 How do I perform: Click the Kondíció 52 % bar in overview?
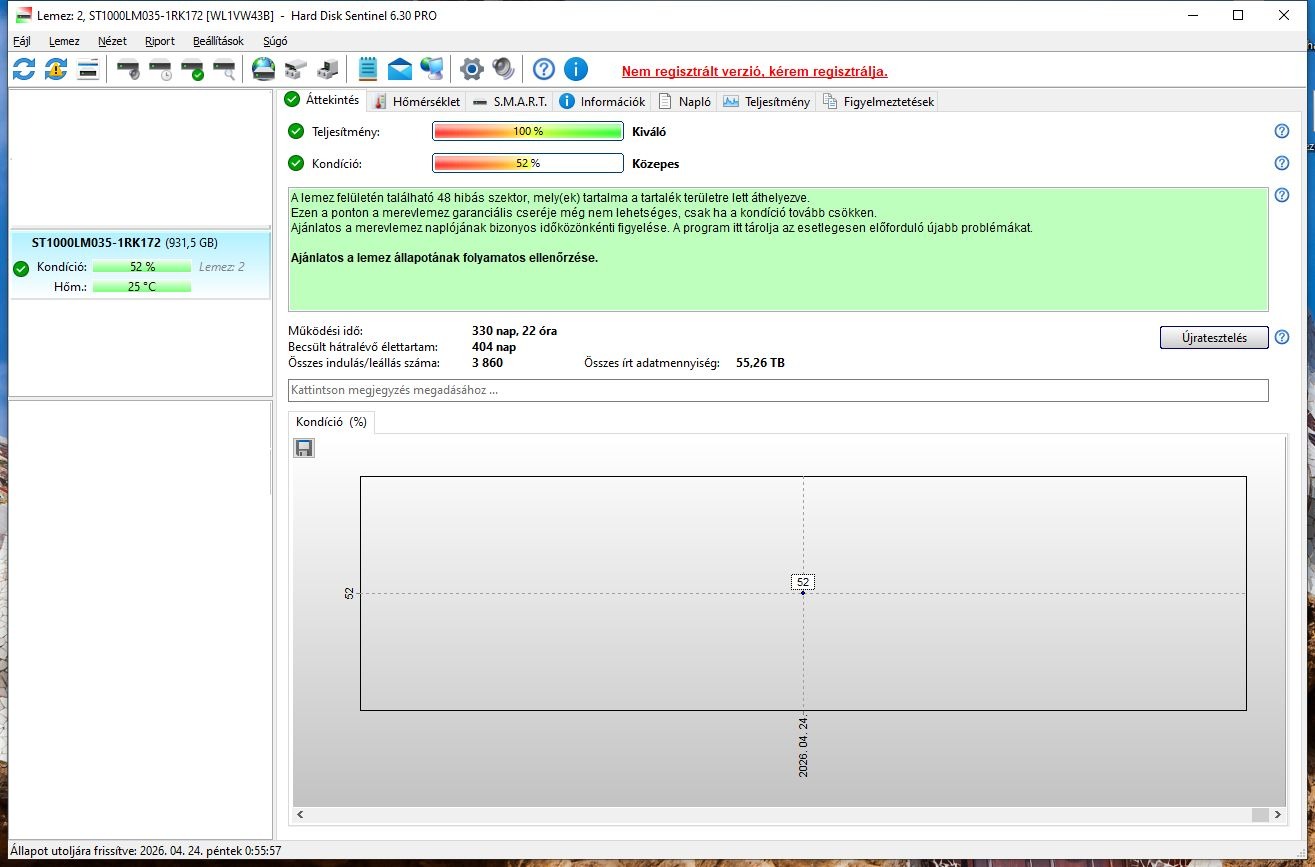pos(528,163)
